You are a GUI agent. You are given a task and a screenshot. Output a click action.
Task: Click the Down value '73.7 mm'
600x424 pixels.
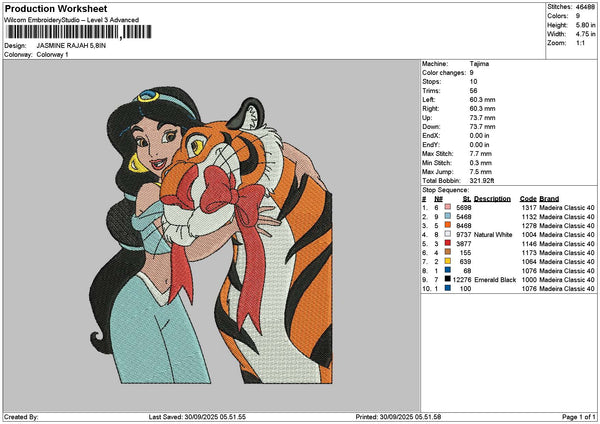pos(482,127)
